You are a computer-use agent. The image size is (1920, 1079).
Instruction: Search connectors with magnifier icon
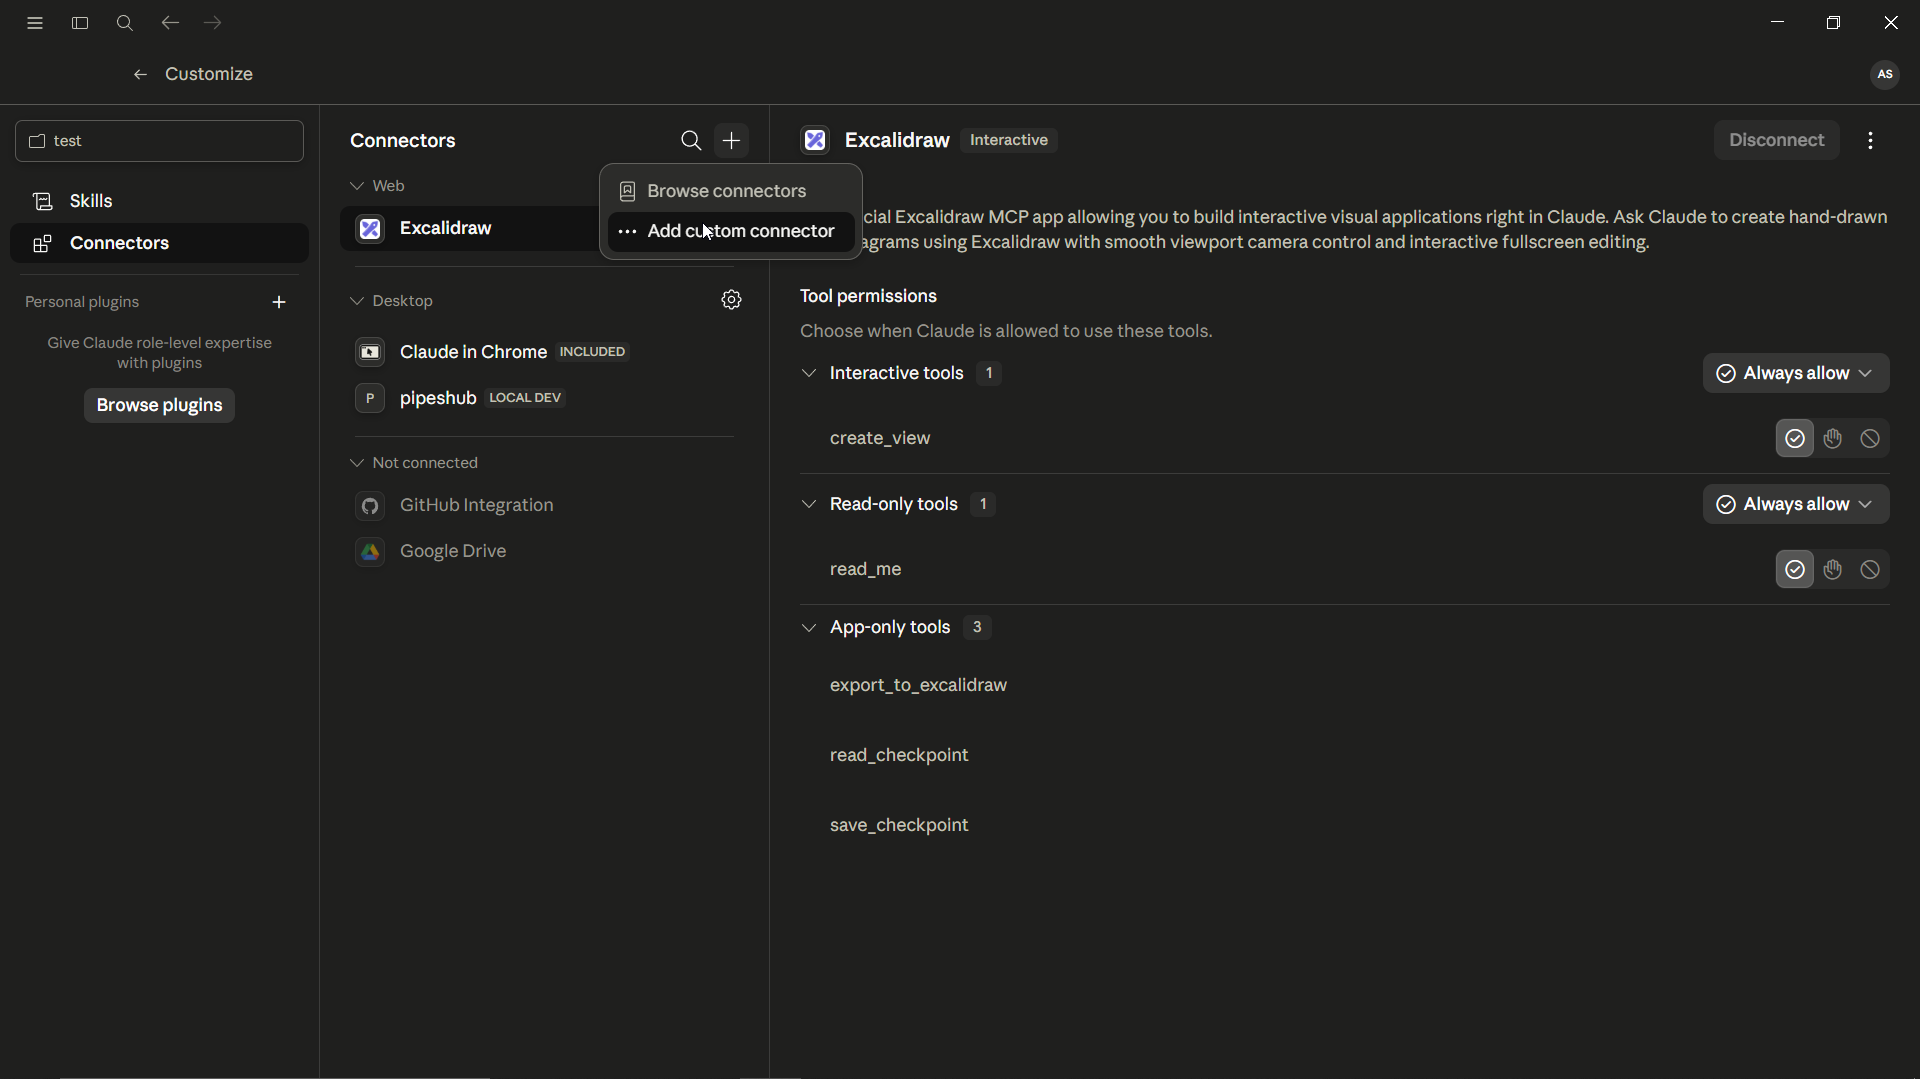(691, 141)
